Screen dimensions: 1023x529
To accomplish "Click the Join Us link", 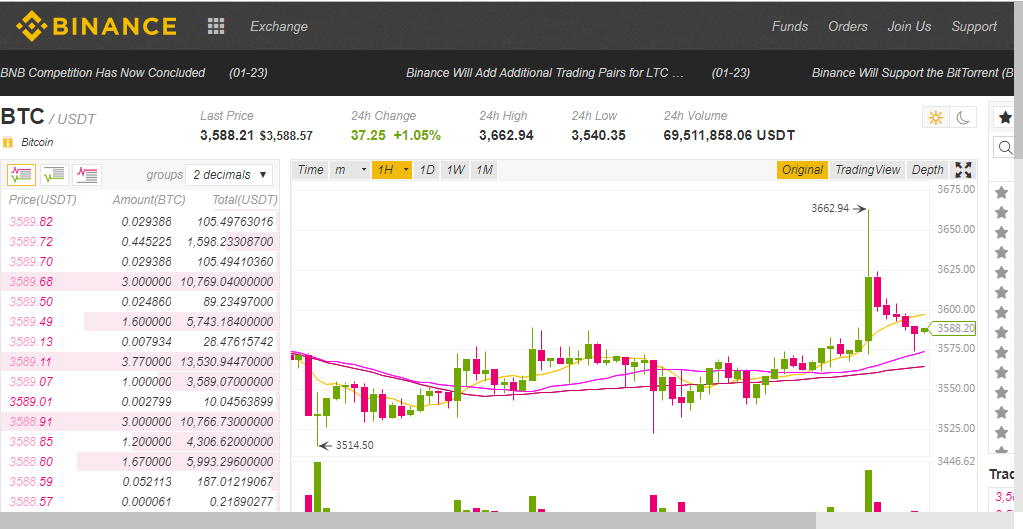I will point(909,26).
